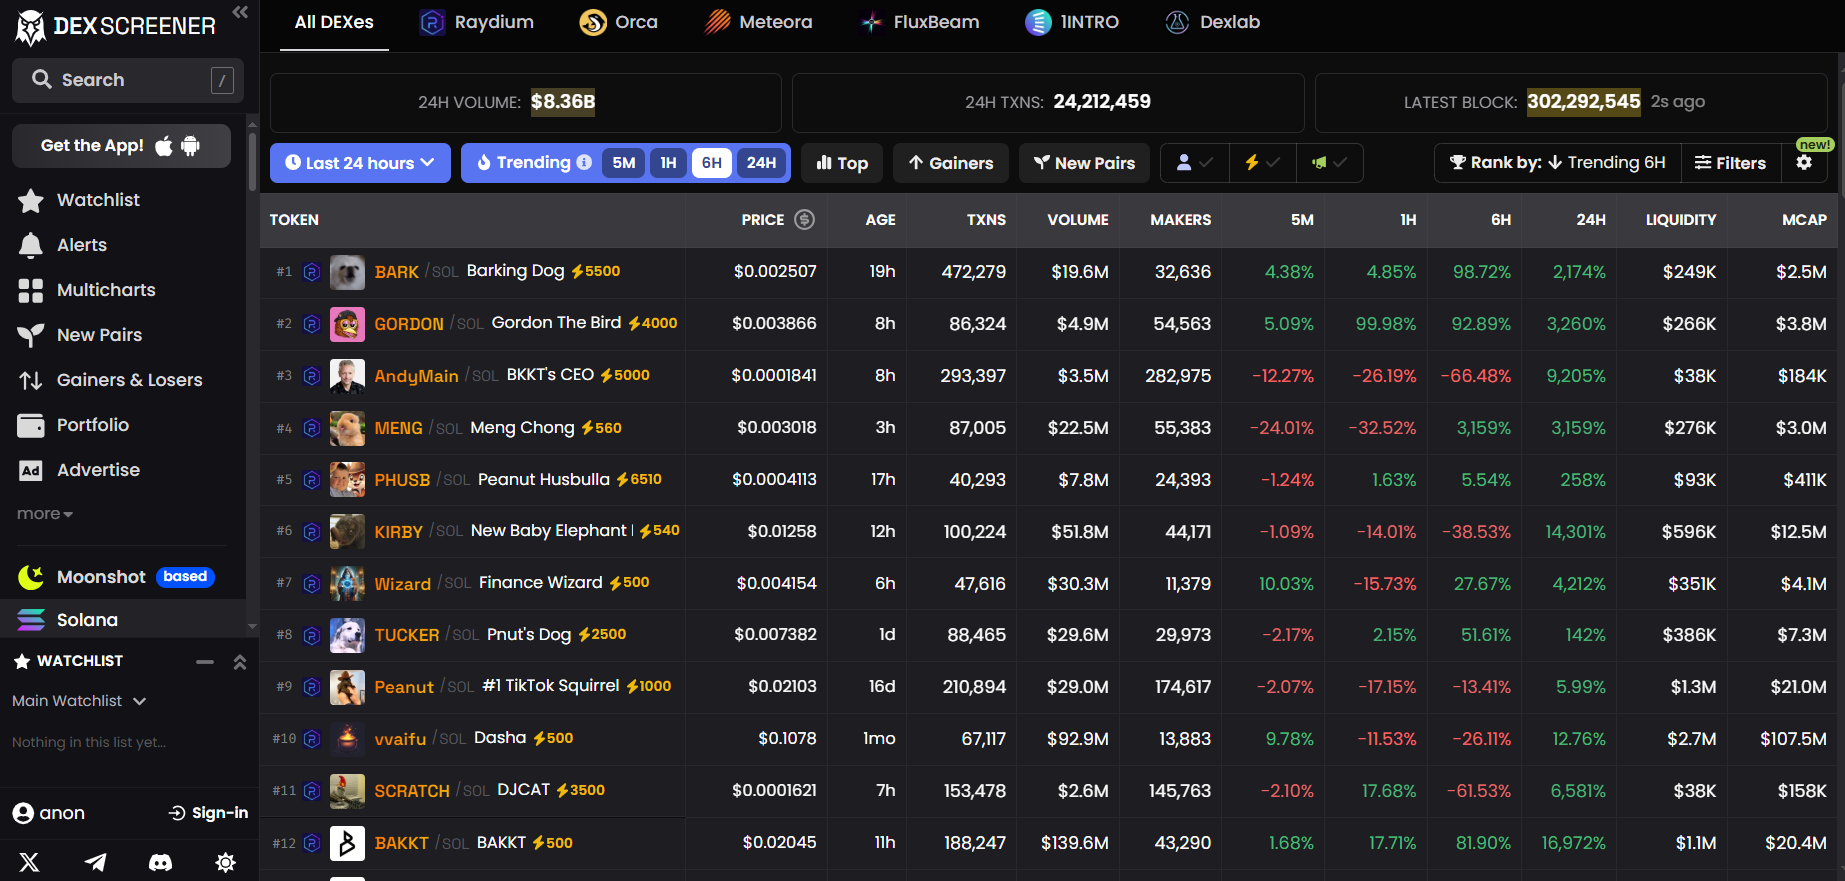Image resolution: width=1845 pixels, height=881 pixels.
Task: Switch to All DEXes tab
Action: pyautogui.click(x=334, y=22)
